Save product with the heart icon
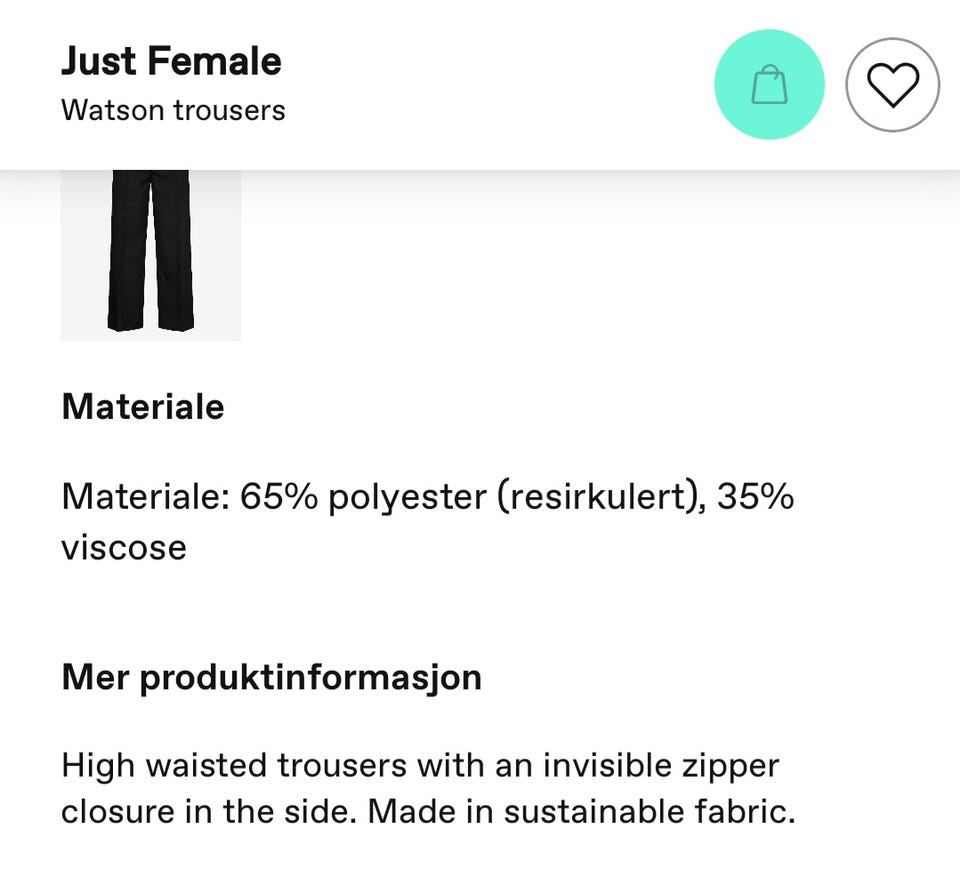Screen dimensions: 960x870 click(892, 84)
